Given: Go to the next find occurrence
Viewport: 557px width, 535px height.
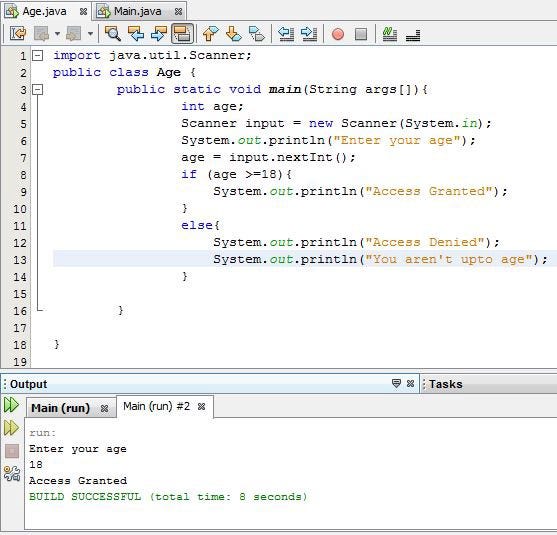Looking at the screenshot, I should tap(159, 34).
